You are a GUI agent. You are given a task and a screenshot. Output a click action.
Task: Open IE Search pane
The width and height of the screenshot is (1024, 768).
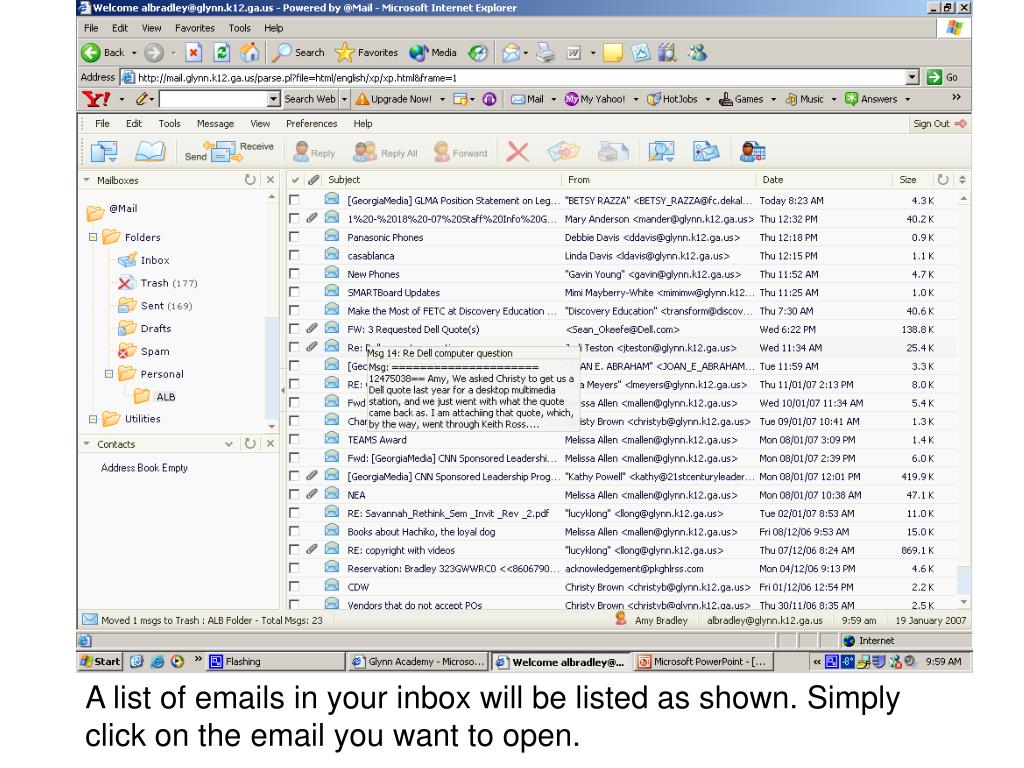click(299, 52)
